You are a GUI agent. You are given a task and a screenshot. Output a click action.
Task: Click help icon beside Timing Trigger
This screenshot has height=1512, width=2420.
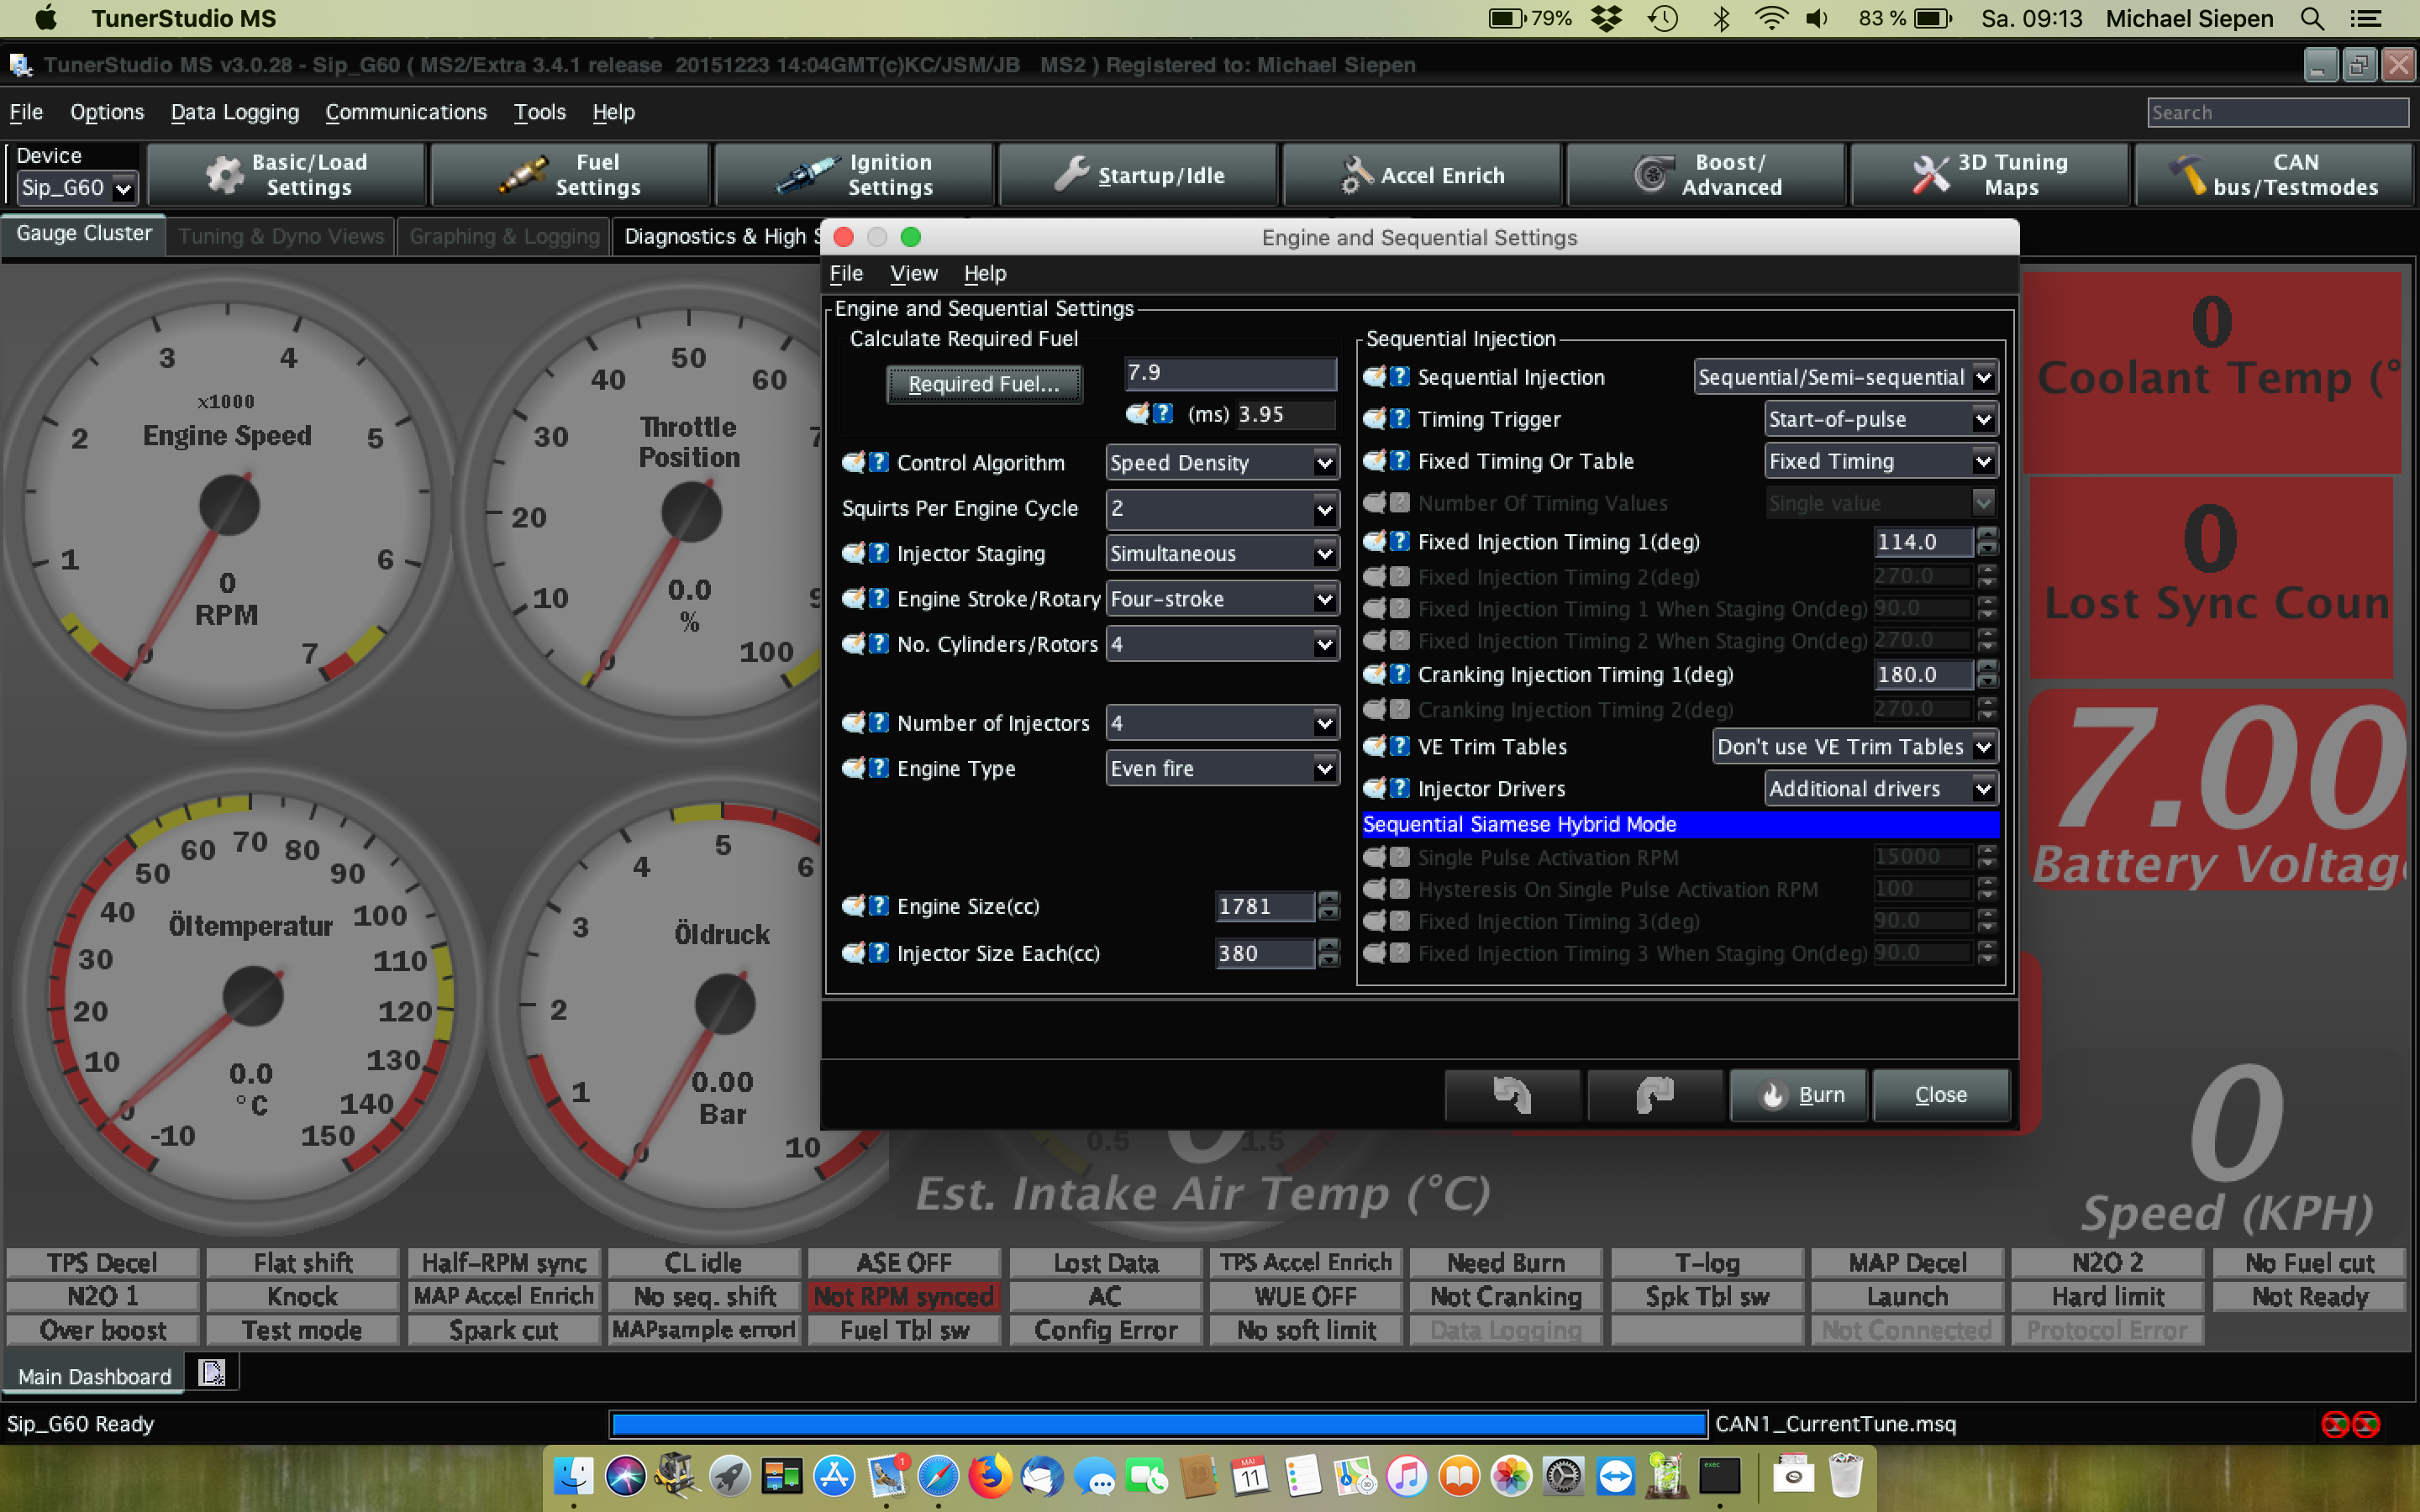point(1400,419)
